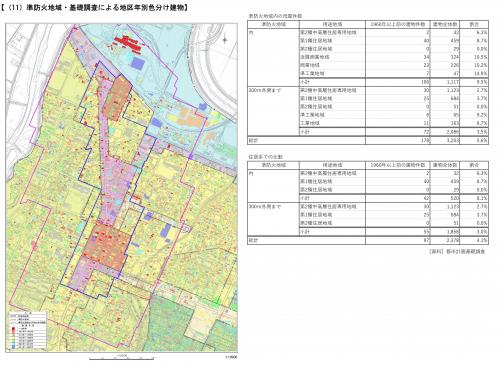Click the 1,858 subtotal cell in the lower table

click(x=452, y=231)
